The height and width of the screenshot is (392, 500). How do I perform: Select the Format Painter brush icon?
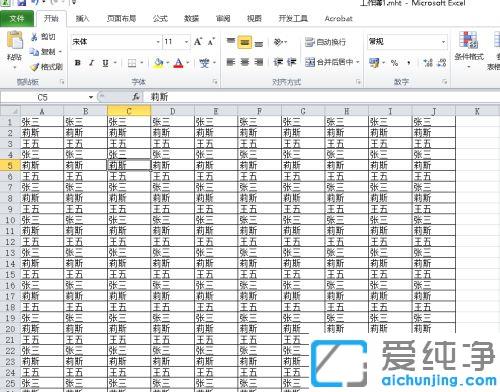(35, 67)
